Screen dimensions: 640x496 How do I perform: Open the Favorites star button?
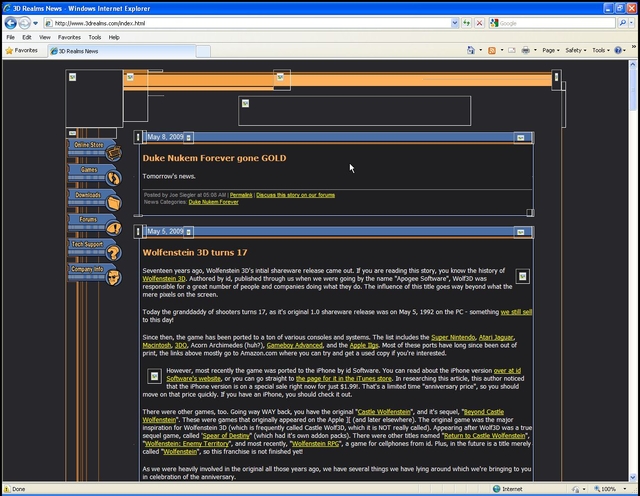point(22,51)
